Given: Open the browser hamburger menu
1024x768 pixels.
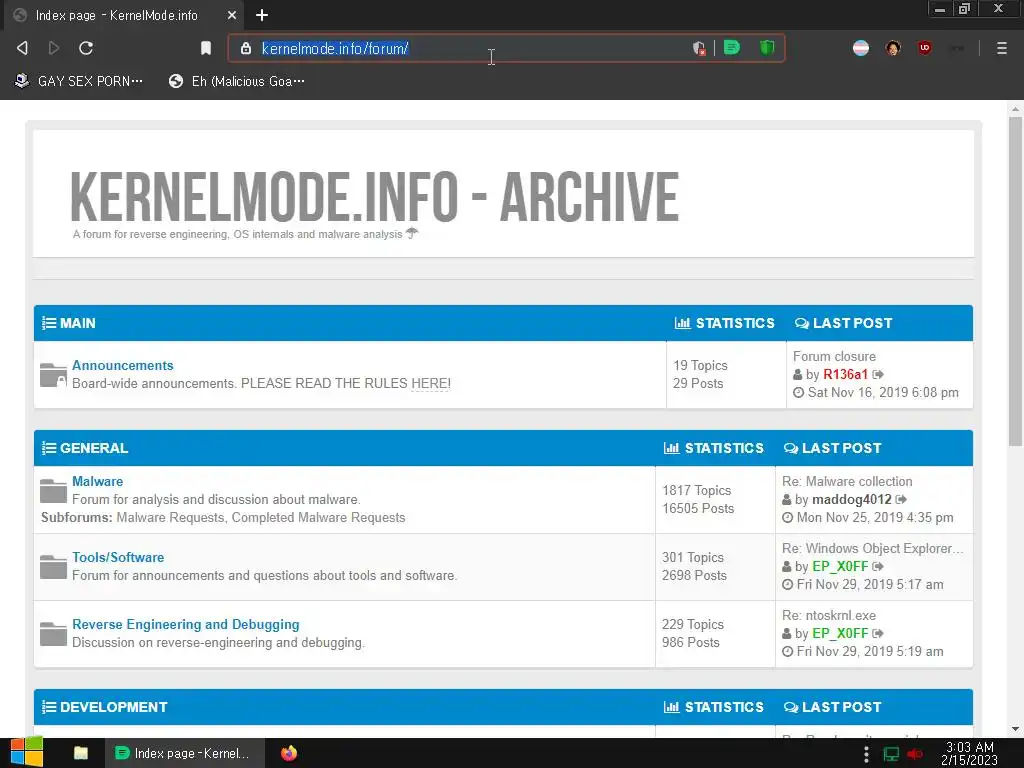Looking at the screenshot, I should click(x=1002, y=48).
